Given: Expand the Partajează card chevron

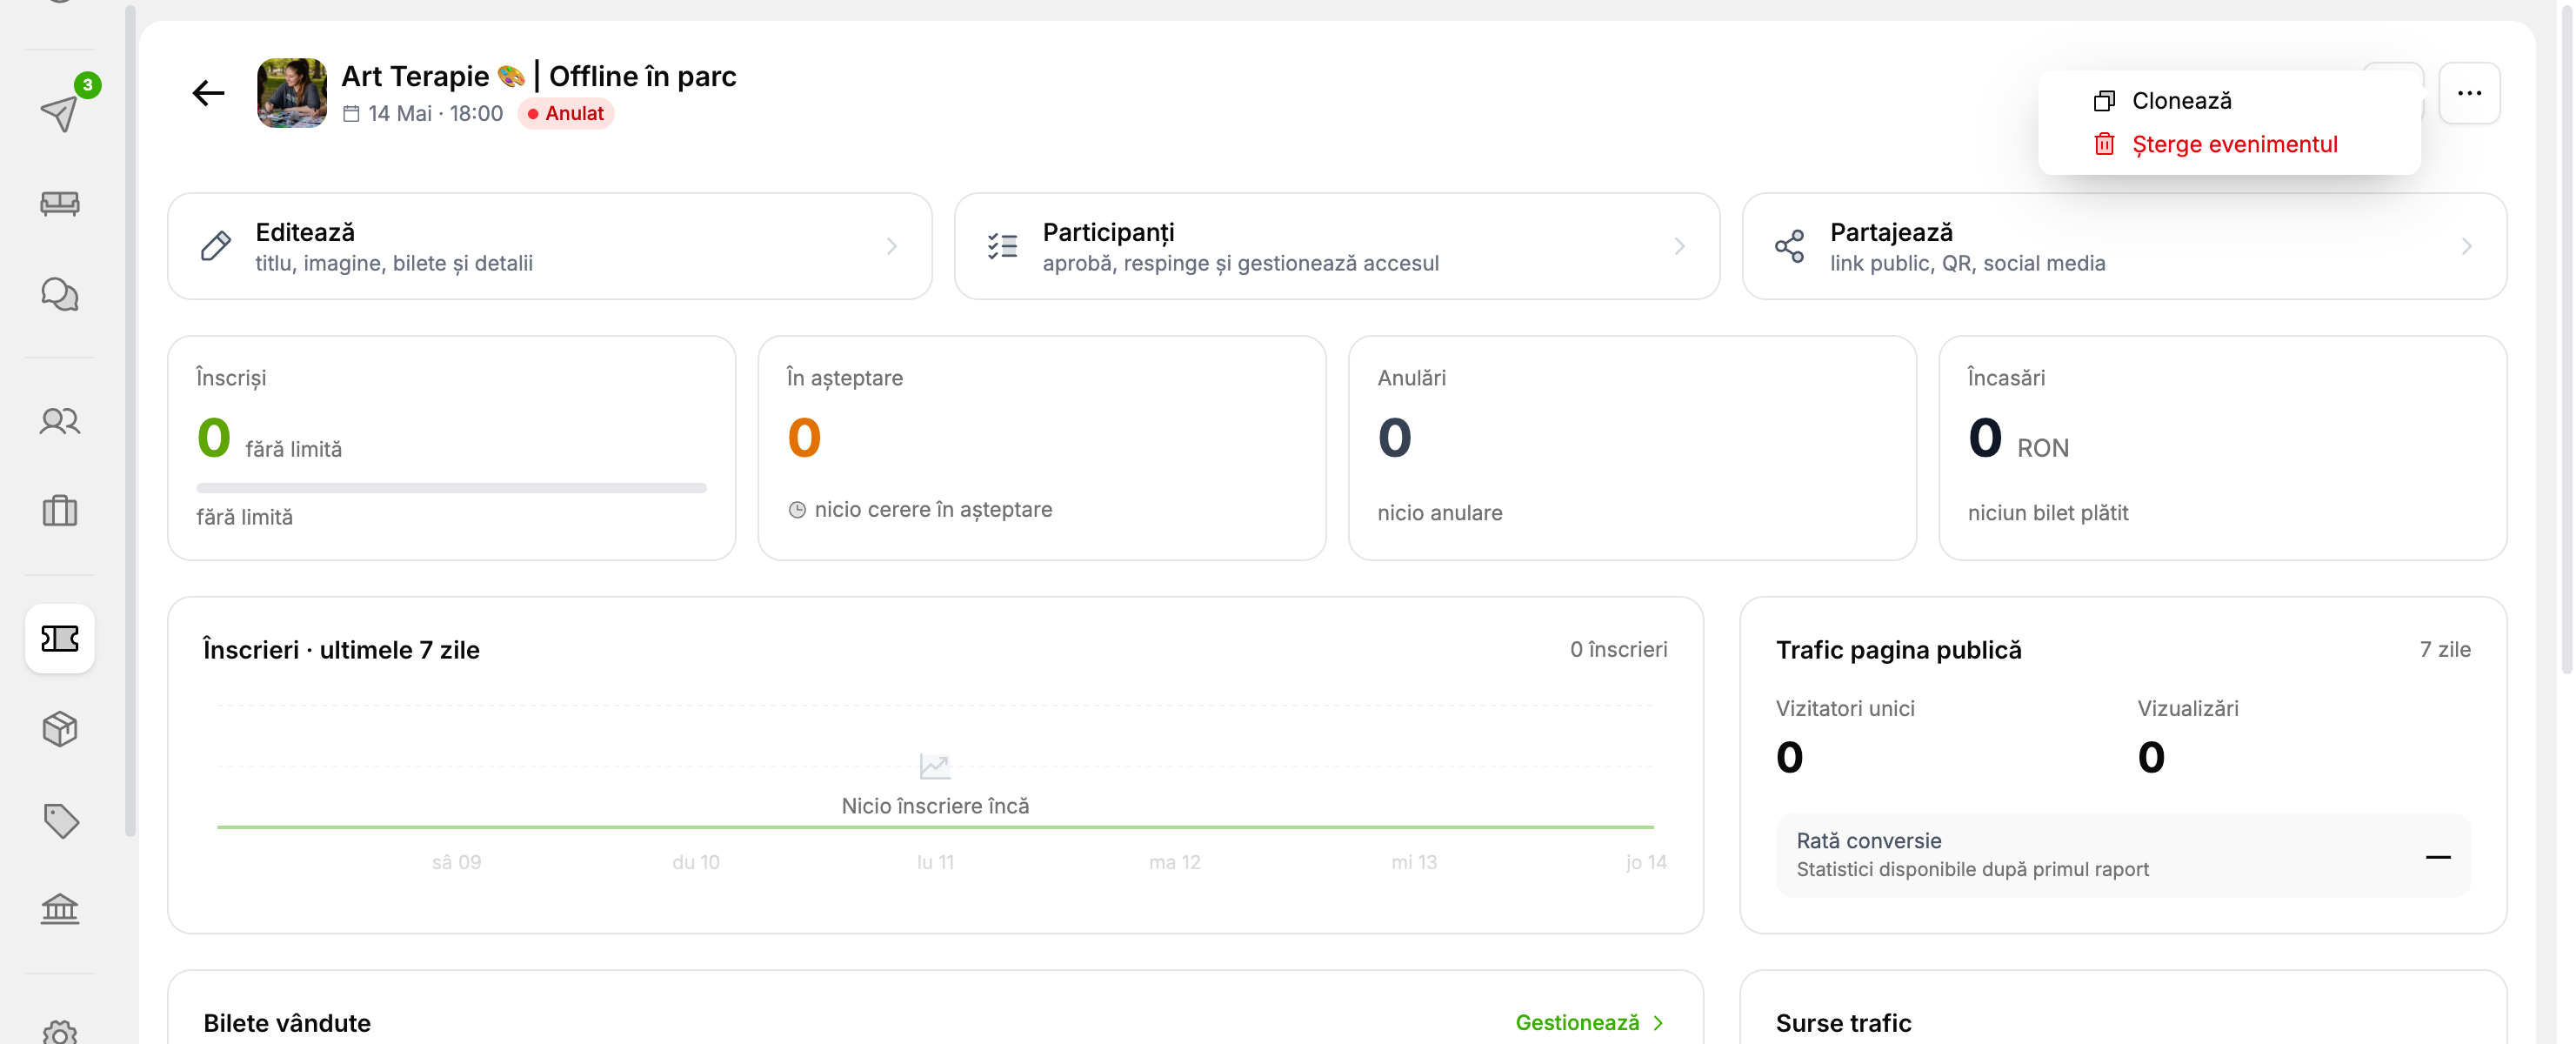Looking at the screenshot, I should tap(2466, 246).
